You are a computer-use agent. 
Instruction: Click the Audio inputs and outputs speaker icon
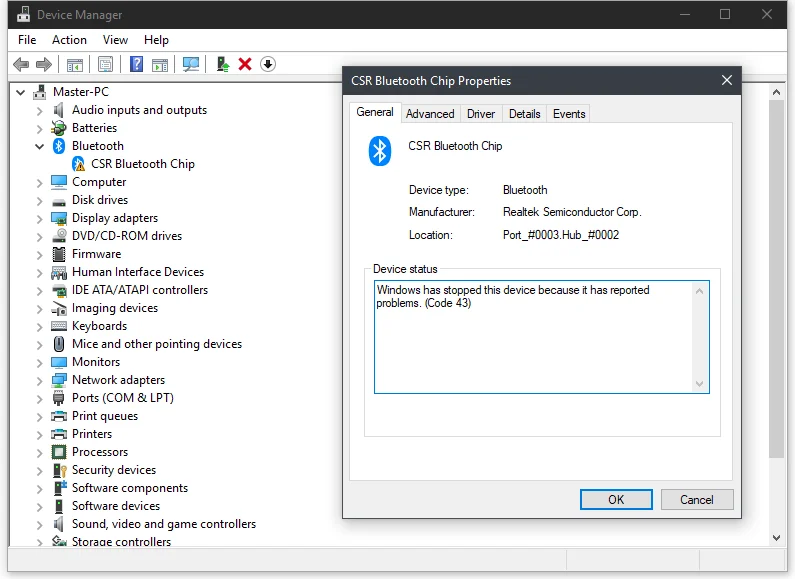[x=59, y=110]
